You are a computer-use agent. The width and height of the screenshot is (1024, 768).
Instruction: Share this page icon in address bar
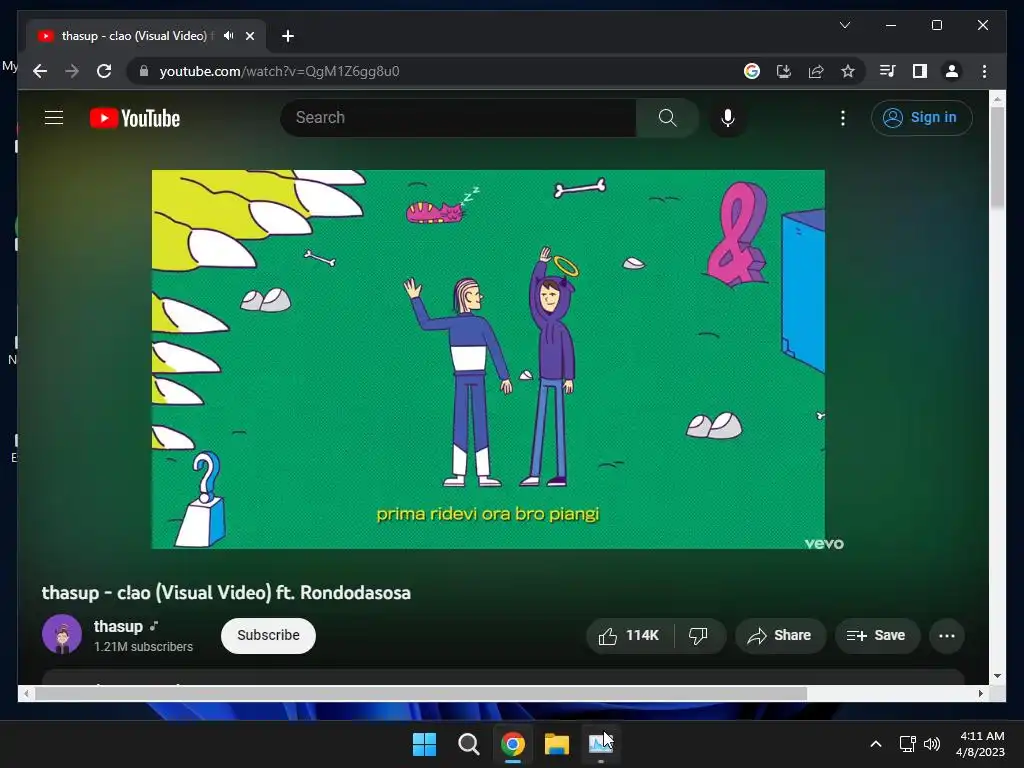coord(816,71)
